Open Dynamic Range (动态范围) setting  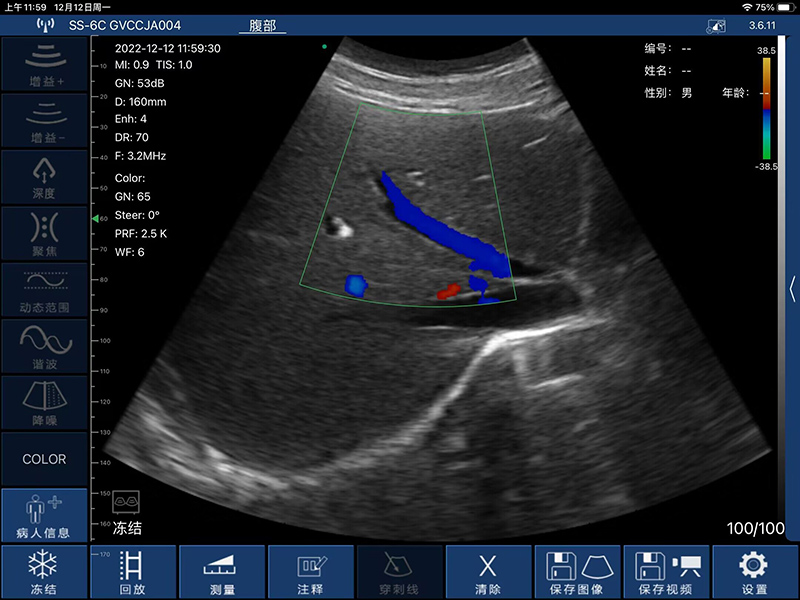pyautogui.click(x=44, y=289)
